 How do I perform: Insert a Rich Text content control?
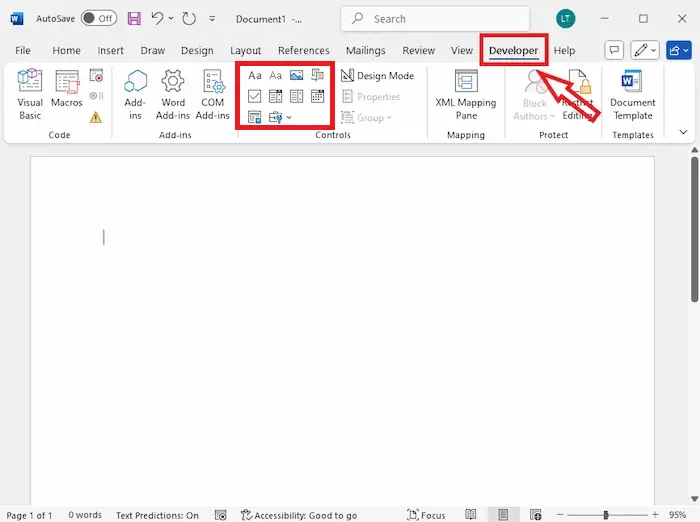point(255,75)
